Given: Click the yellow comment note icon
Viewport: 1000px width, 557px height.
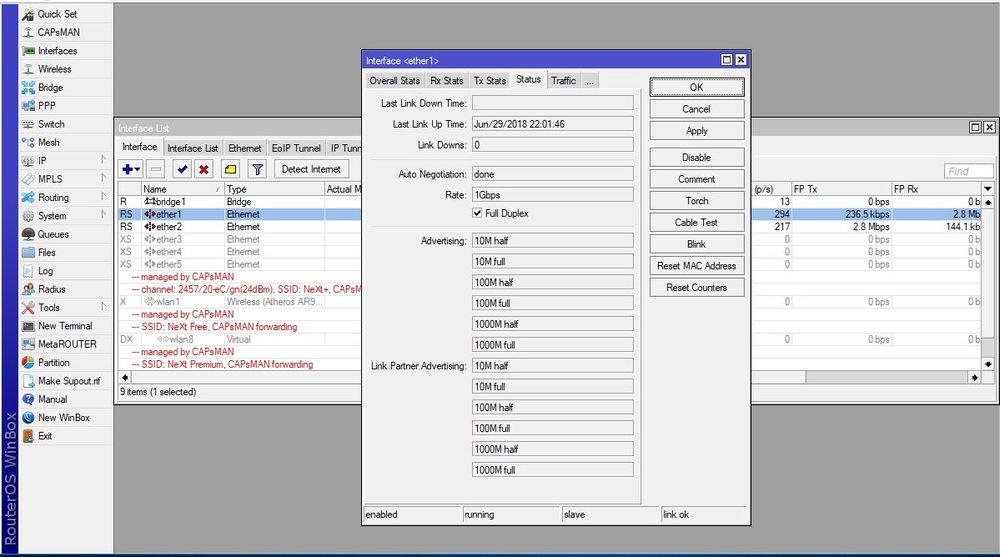Looking at the screenshot, I should [x=230, y=170].
